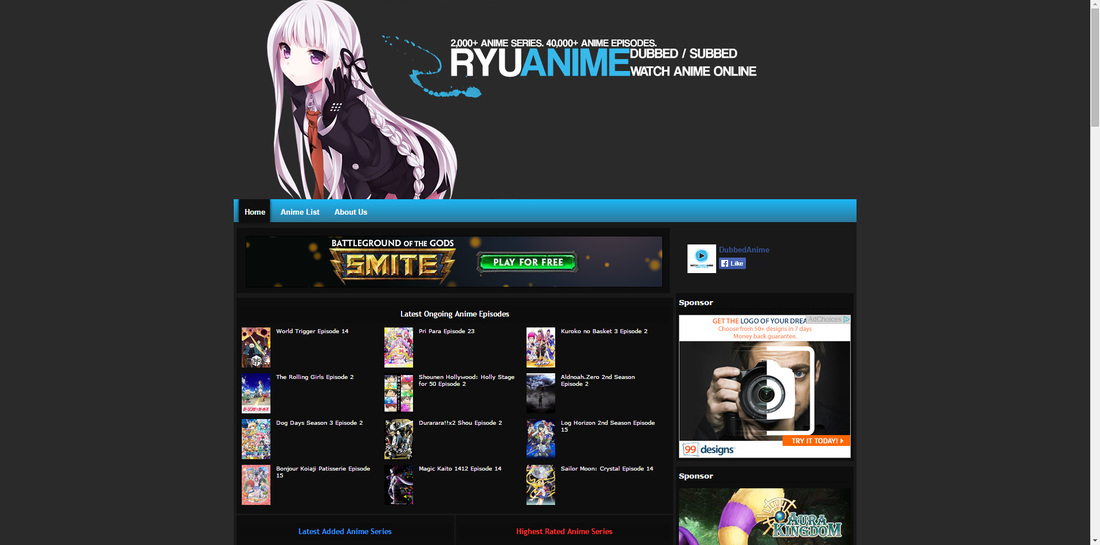Open Magic Kaito 1412 Episode 14
This screenshot has width=1100, height=545.
click(460, 469)
